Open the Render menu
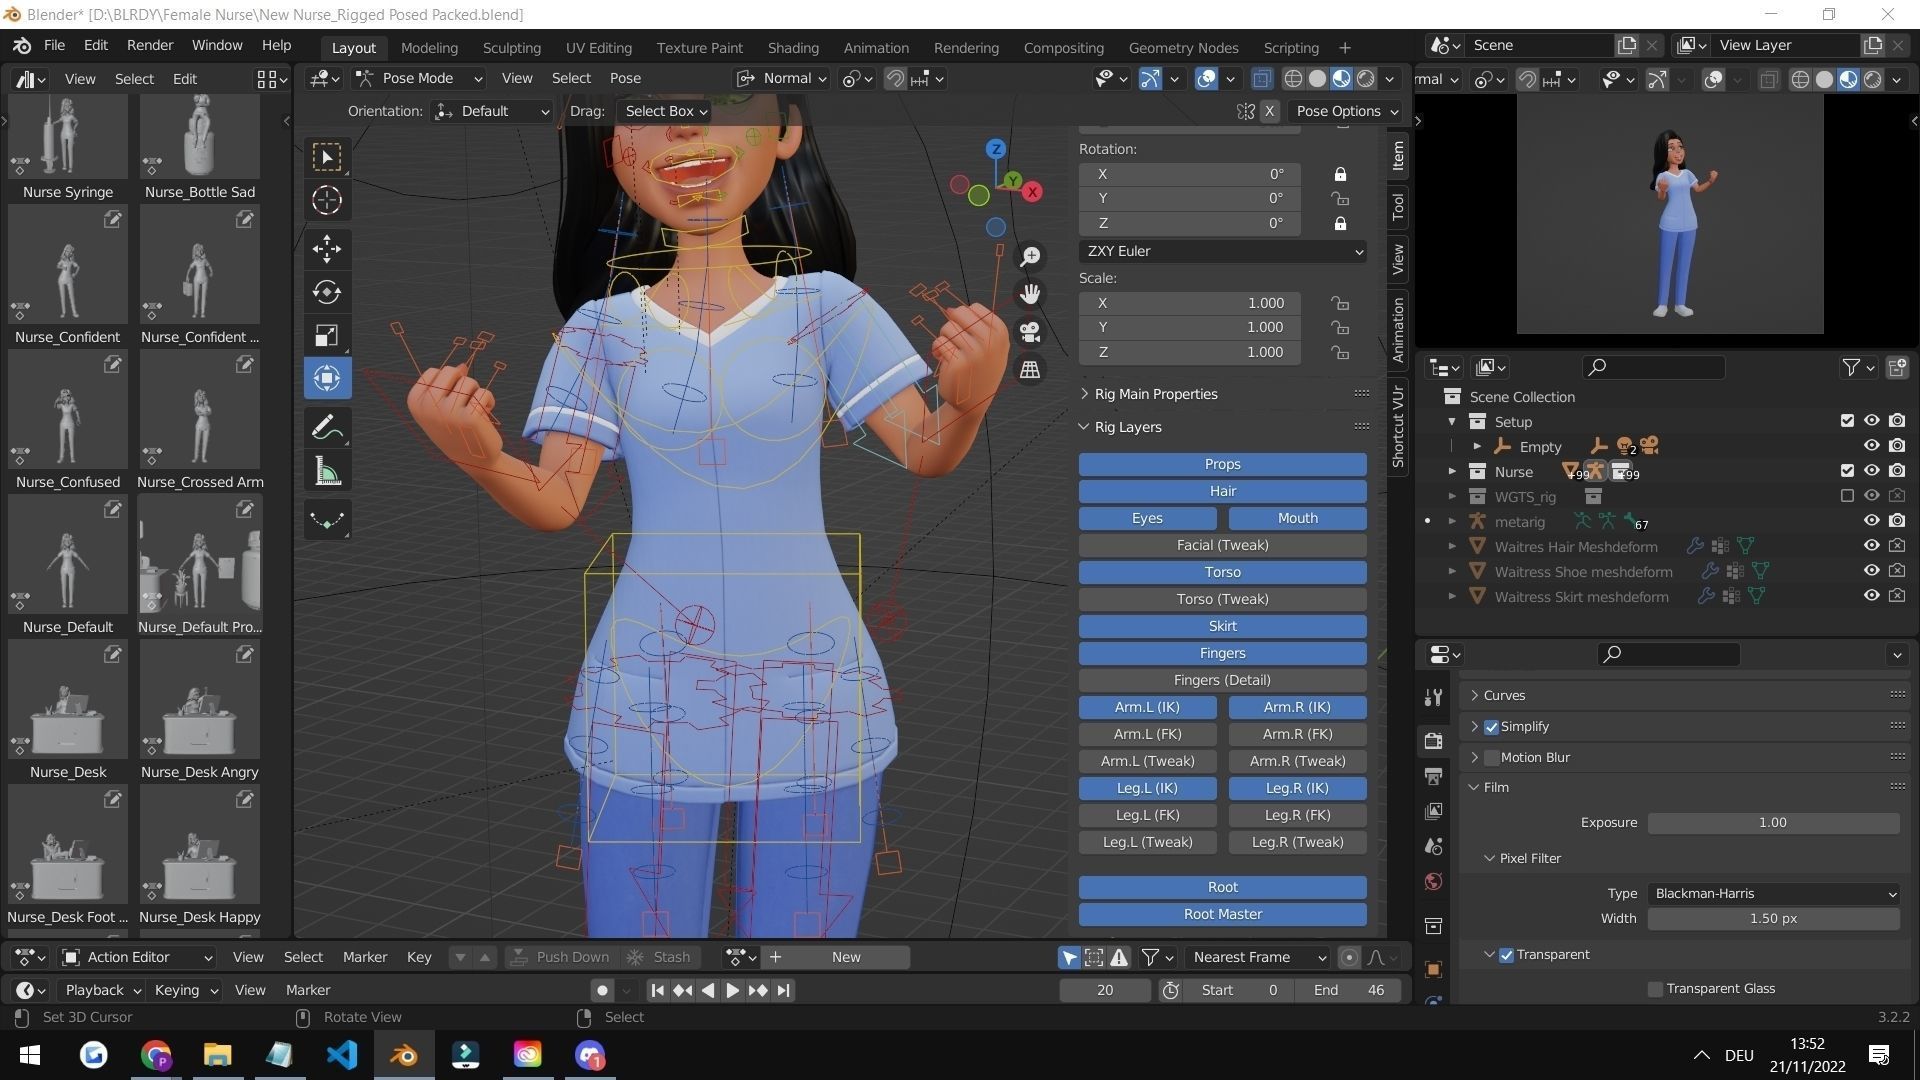 [x=149, y=45]
